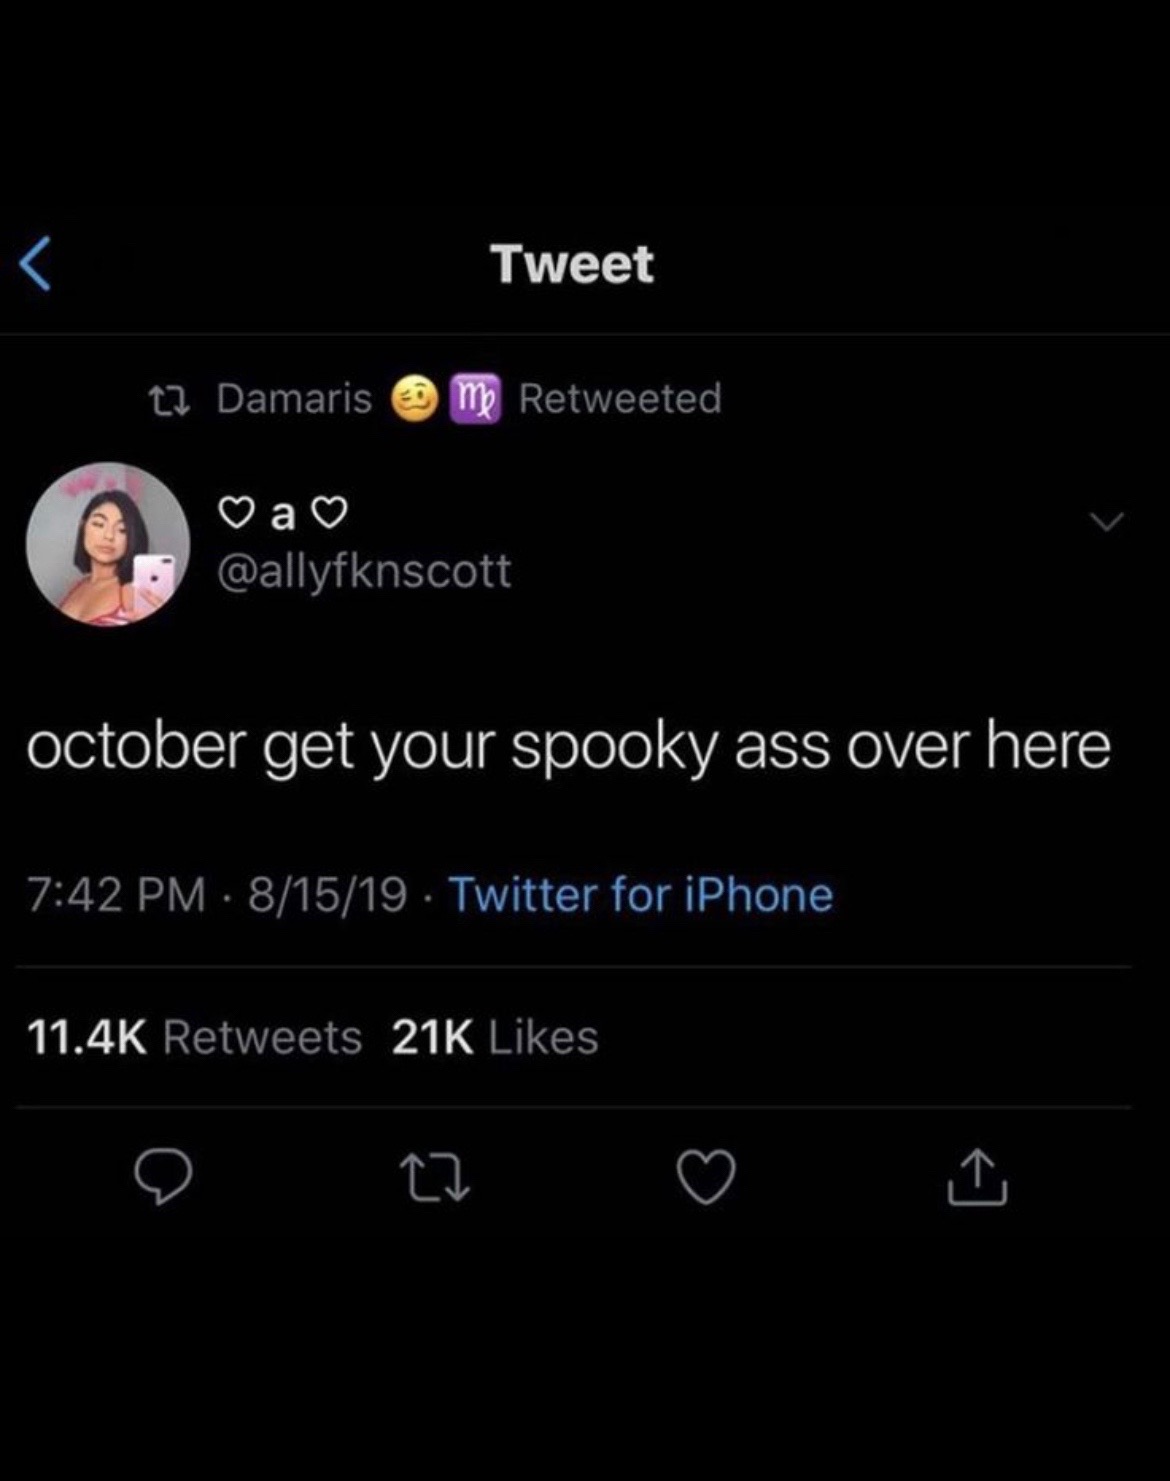The image size is (1170, 1481).
Task: Retweet using the bottom retweet icon
Action: 434,1177
